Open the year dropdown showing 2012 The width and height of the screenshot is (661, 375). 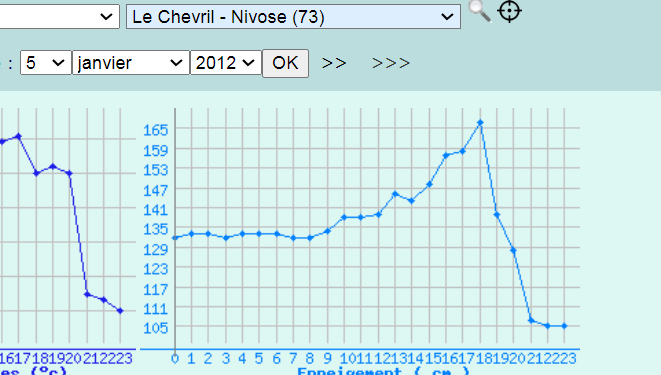(x=226, y=63)
